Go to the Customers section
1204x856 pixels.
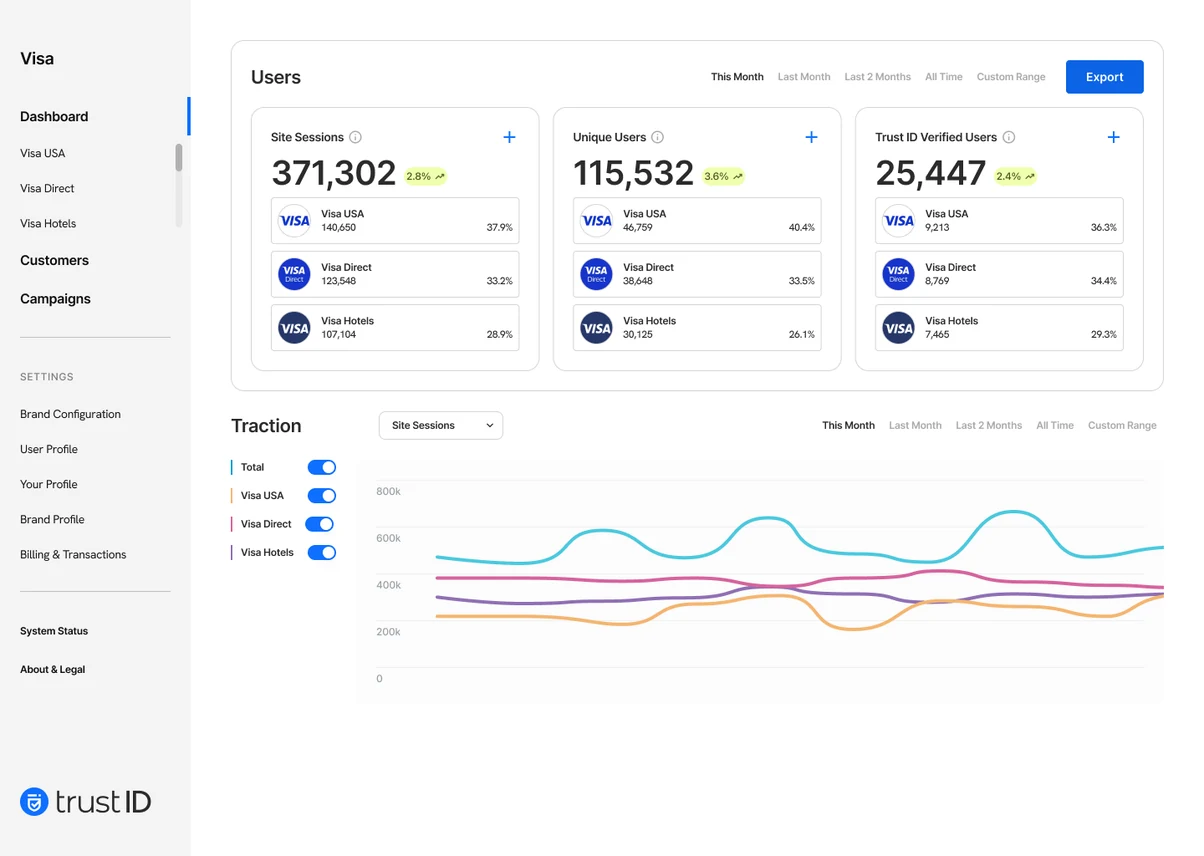coord(54,260)
